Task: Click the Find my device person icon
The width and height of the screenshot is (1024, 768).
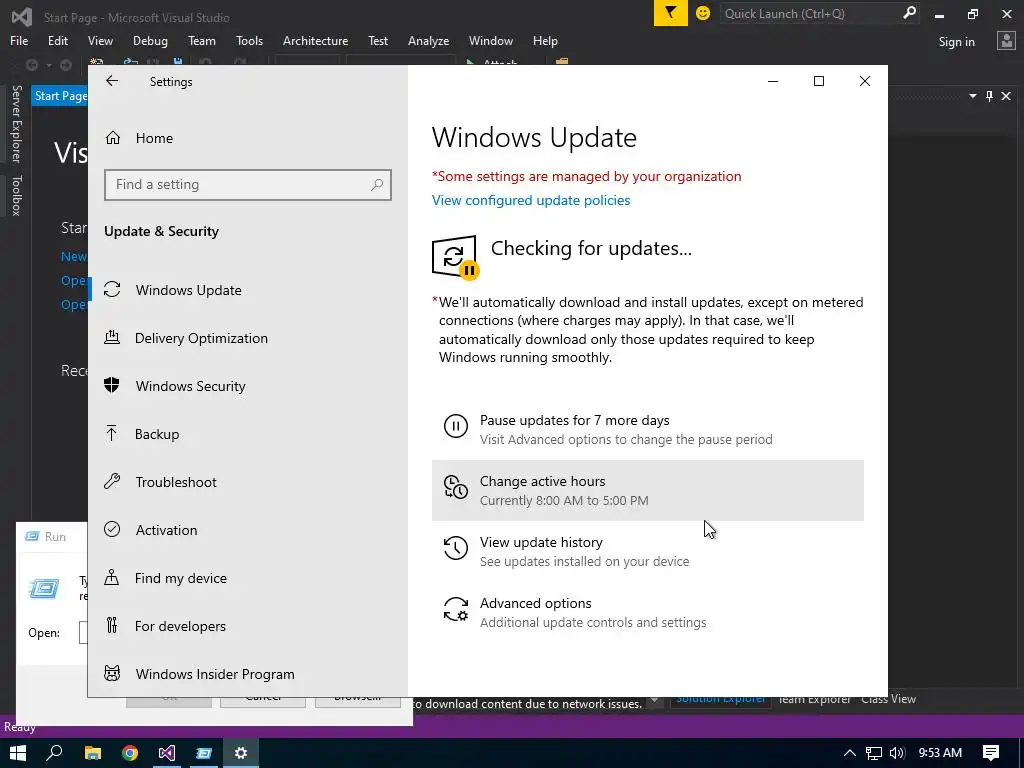Action: [112, 577]
